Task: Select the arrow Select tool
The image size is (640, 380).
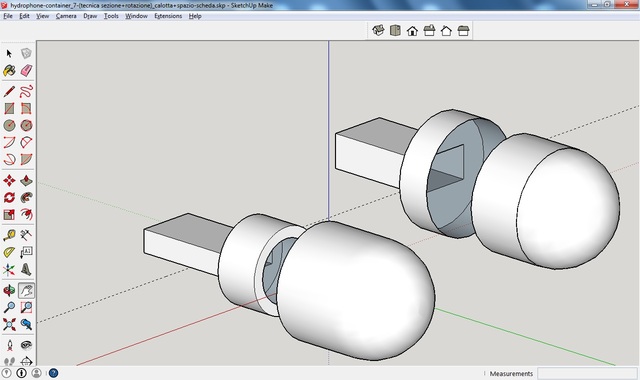Action: coord(9,53)
